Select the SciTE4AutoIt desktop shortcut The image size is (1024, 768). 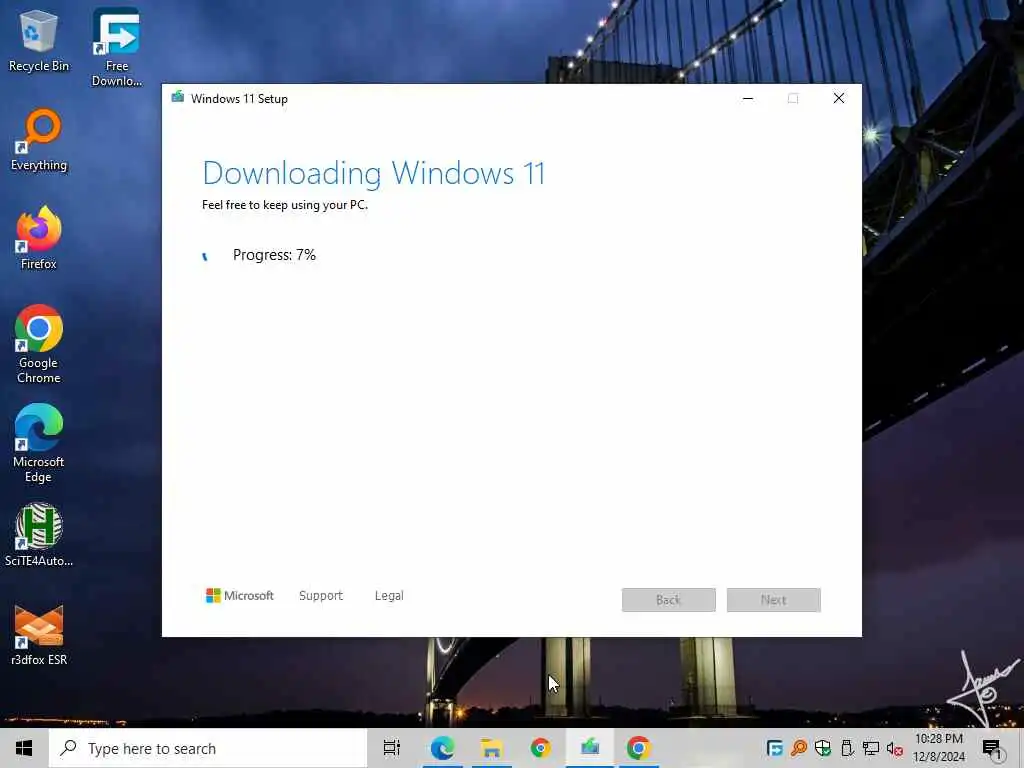tap(39, 535)
